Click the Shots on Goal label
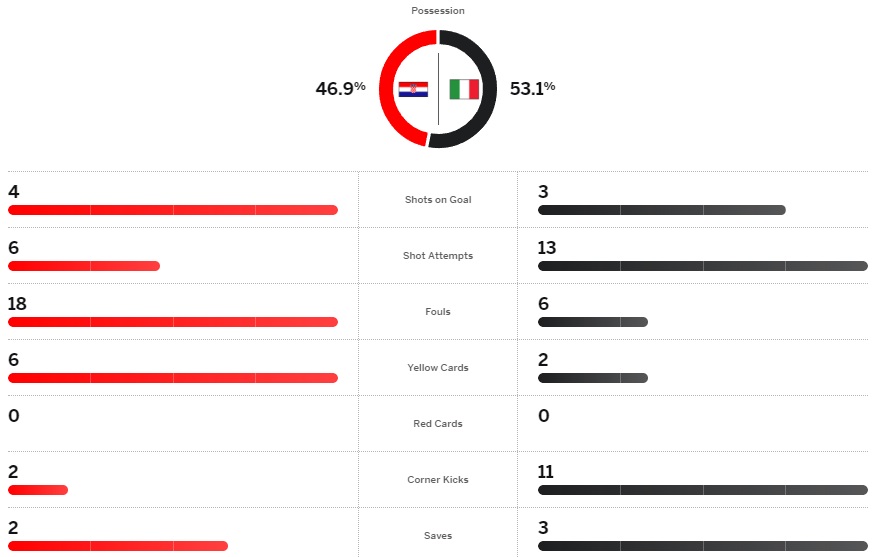Screen dimensions: 882x557 (438, 200)
